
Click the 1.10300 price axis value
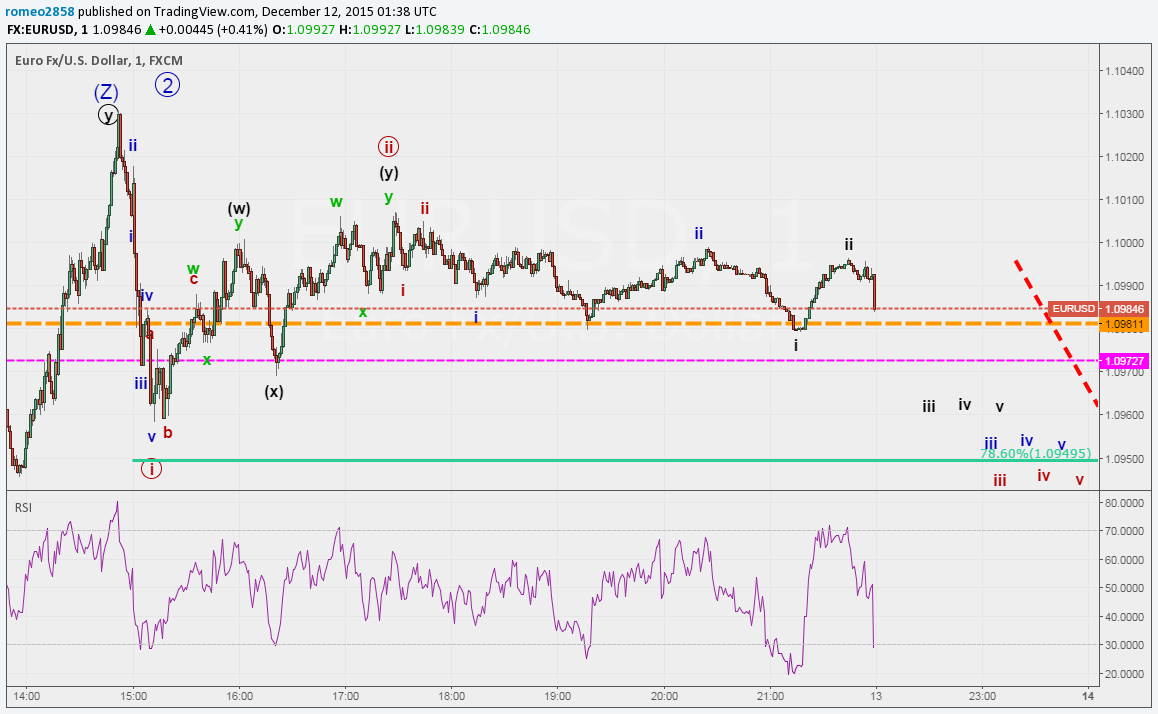click(x=1124, y=114)
